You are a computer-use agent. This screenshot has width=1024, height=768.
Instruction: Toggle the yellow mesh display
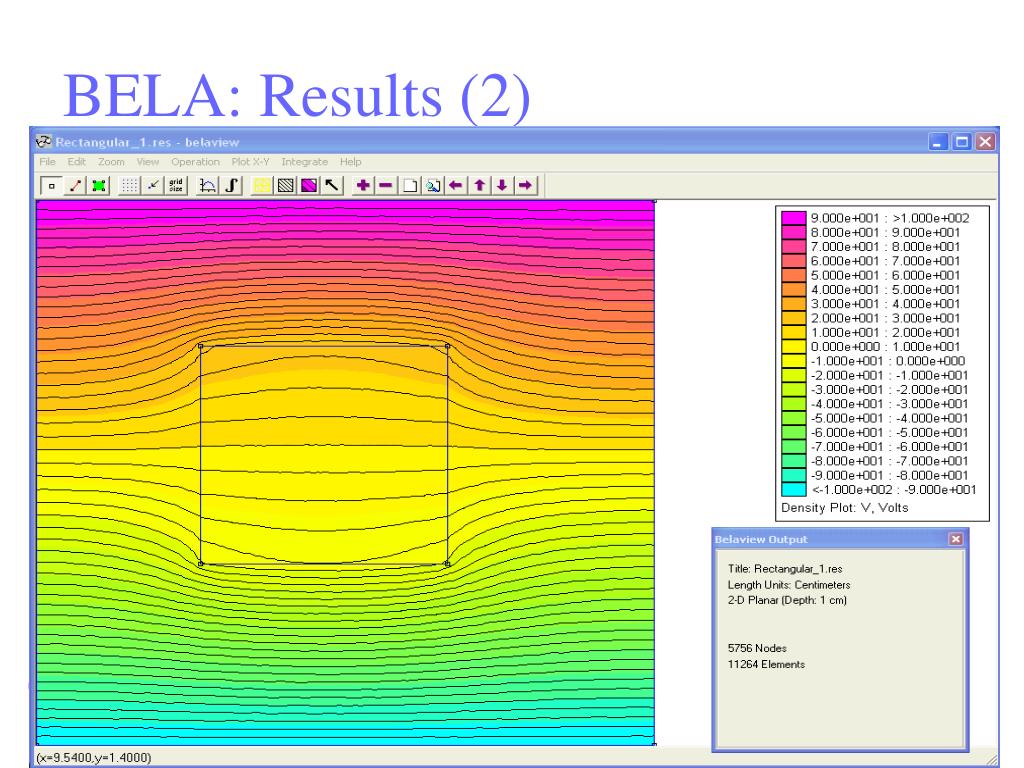point(261,186)
